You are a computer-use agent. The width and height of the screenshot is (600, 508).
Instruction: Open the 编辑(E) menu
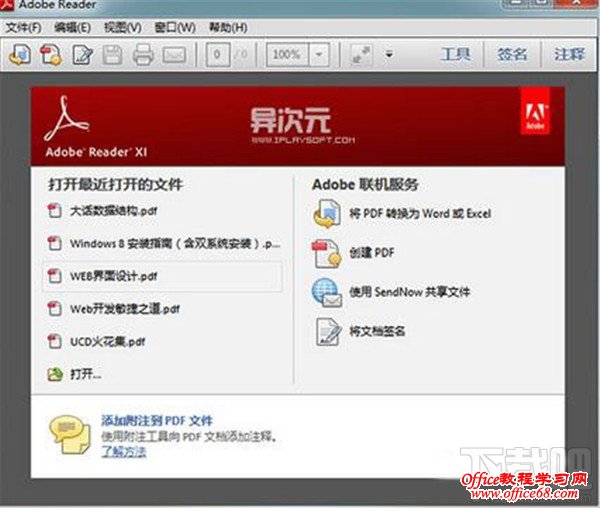(x=73, y=28)
